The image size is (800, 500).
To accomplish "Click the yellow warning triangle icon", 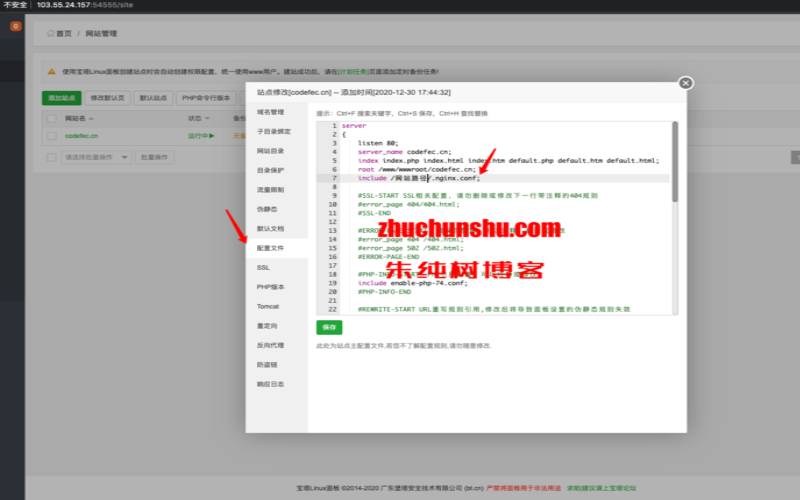I will click(x=52, y=72).
